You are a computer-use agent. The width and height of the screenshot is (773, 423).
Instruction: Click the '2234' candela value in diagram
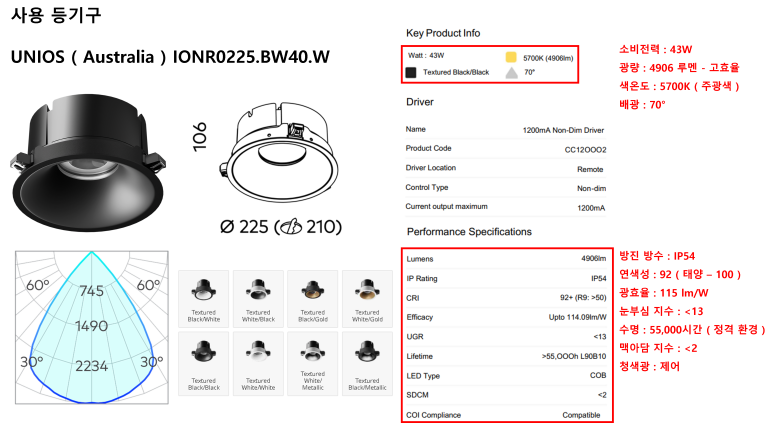pyautogui.click(x=92, y=366)
